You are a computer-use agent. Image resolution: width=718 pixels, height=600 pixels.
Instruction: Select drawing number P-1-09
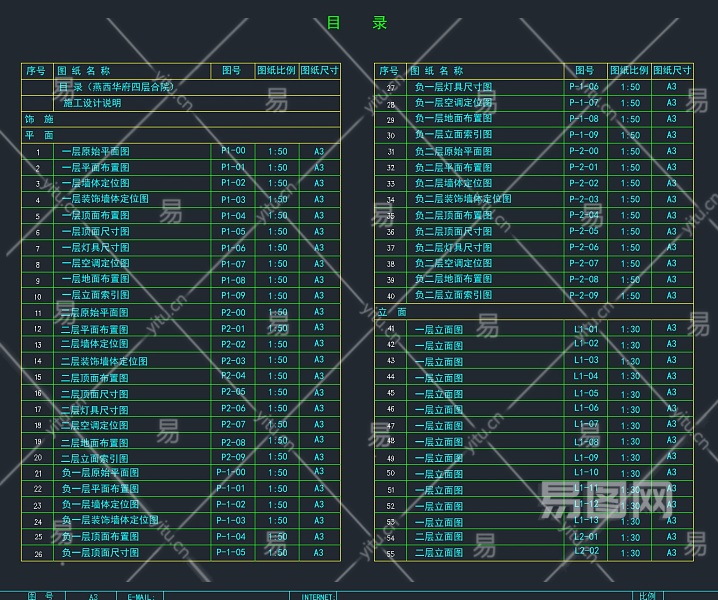coord(584,135)
